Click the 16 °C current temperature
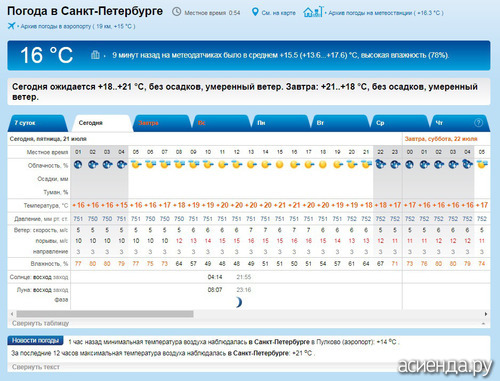 coord(46,55)
